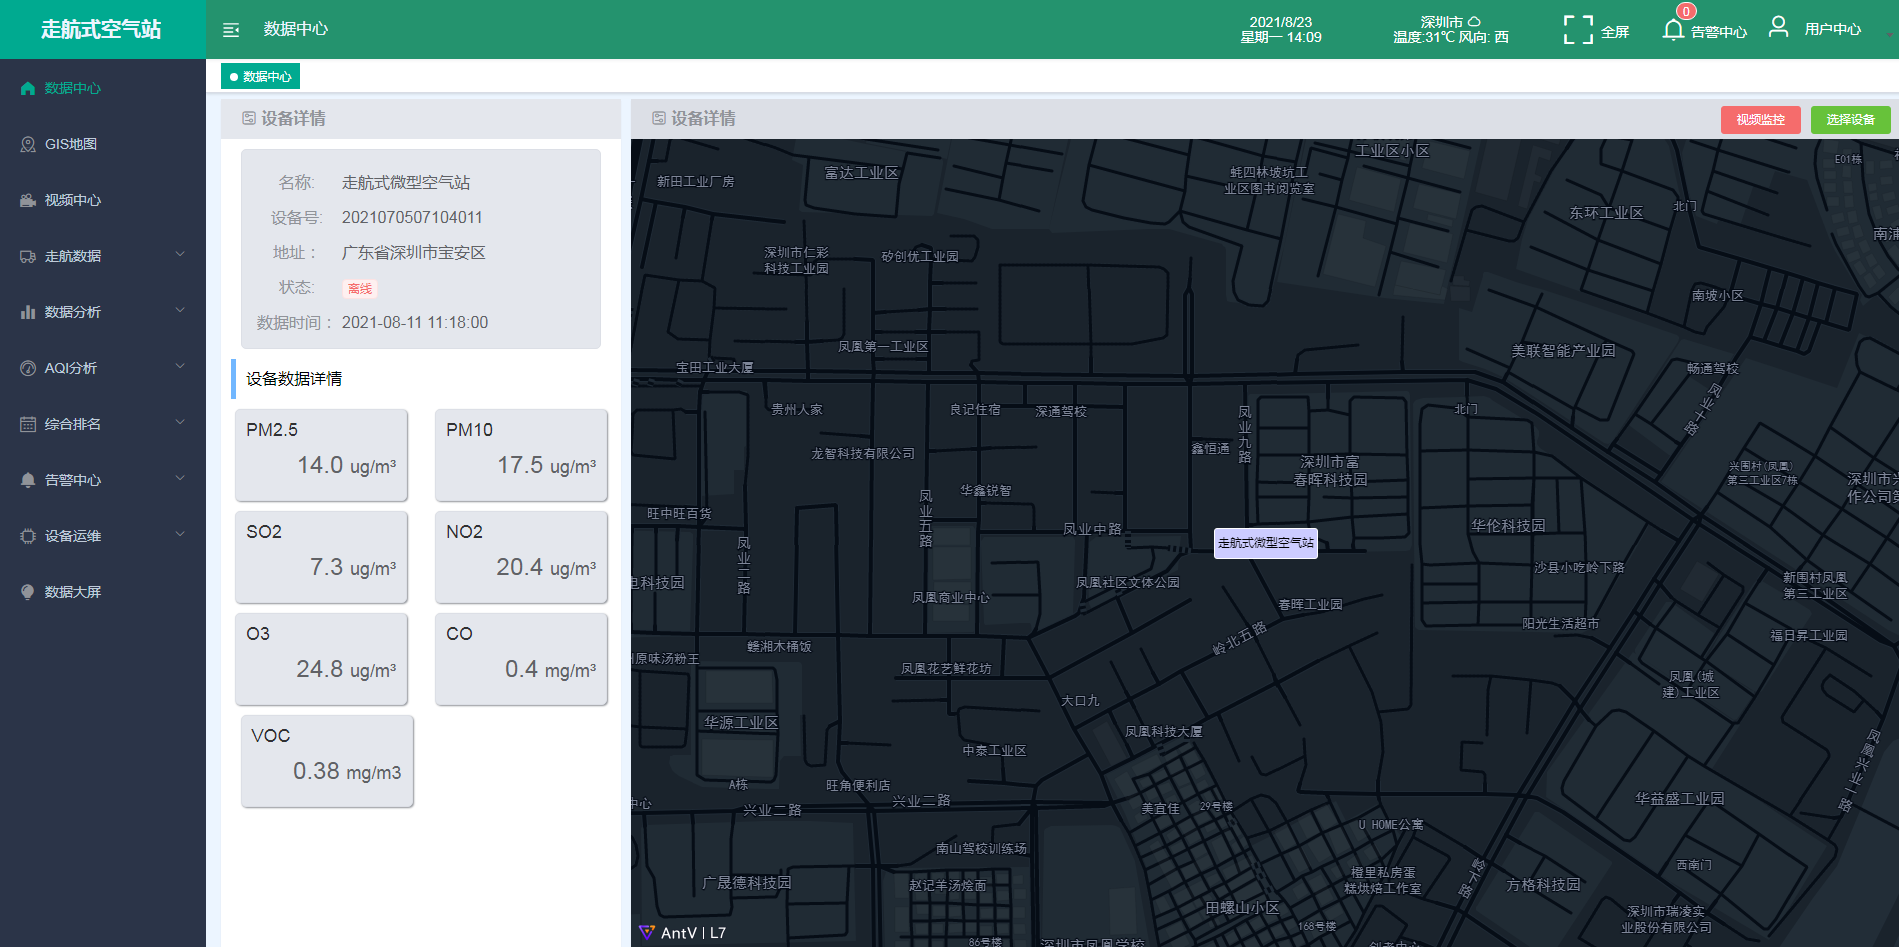Image resolution: width=1899 pixels, height=947 pixels.
Task: Expand the 数据分析 submenu chevron
Action: point(180,311)
